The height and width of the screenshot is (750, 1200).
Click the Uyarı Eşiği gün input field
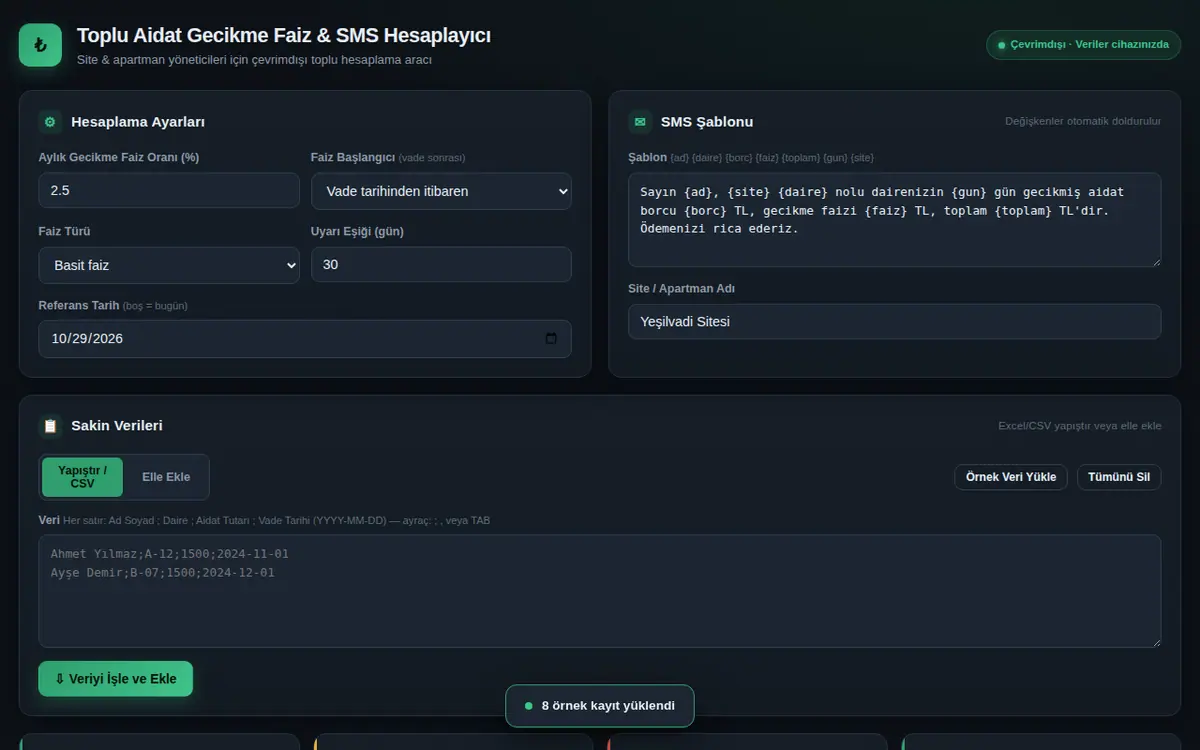pos(441,264)
